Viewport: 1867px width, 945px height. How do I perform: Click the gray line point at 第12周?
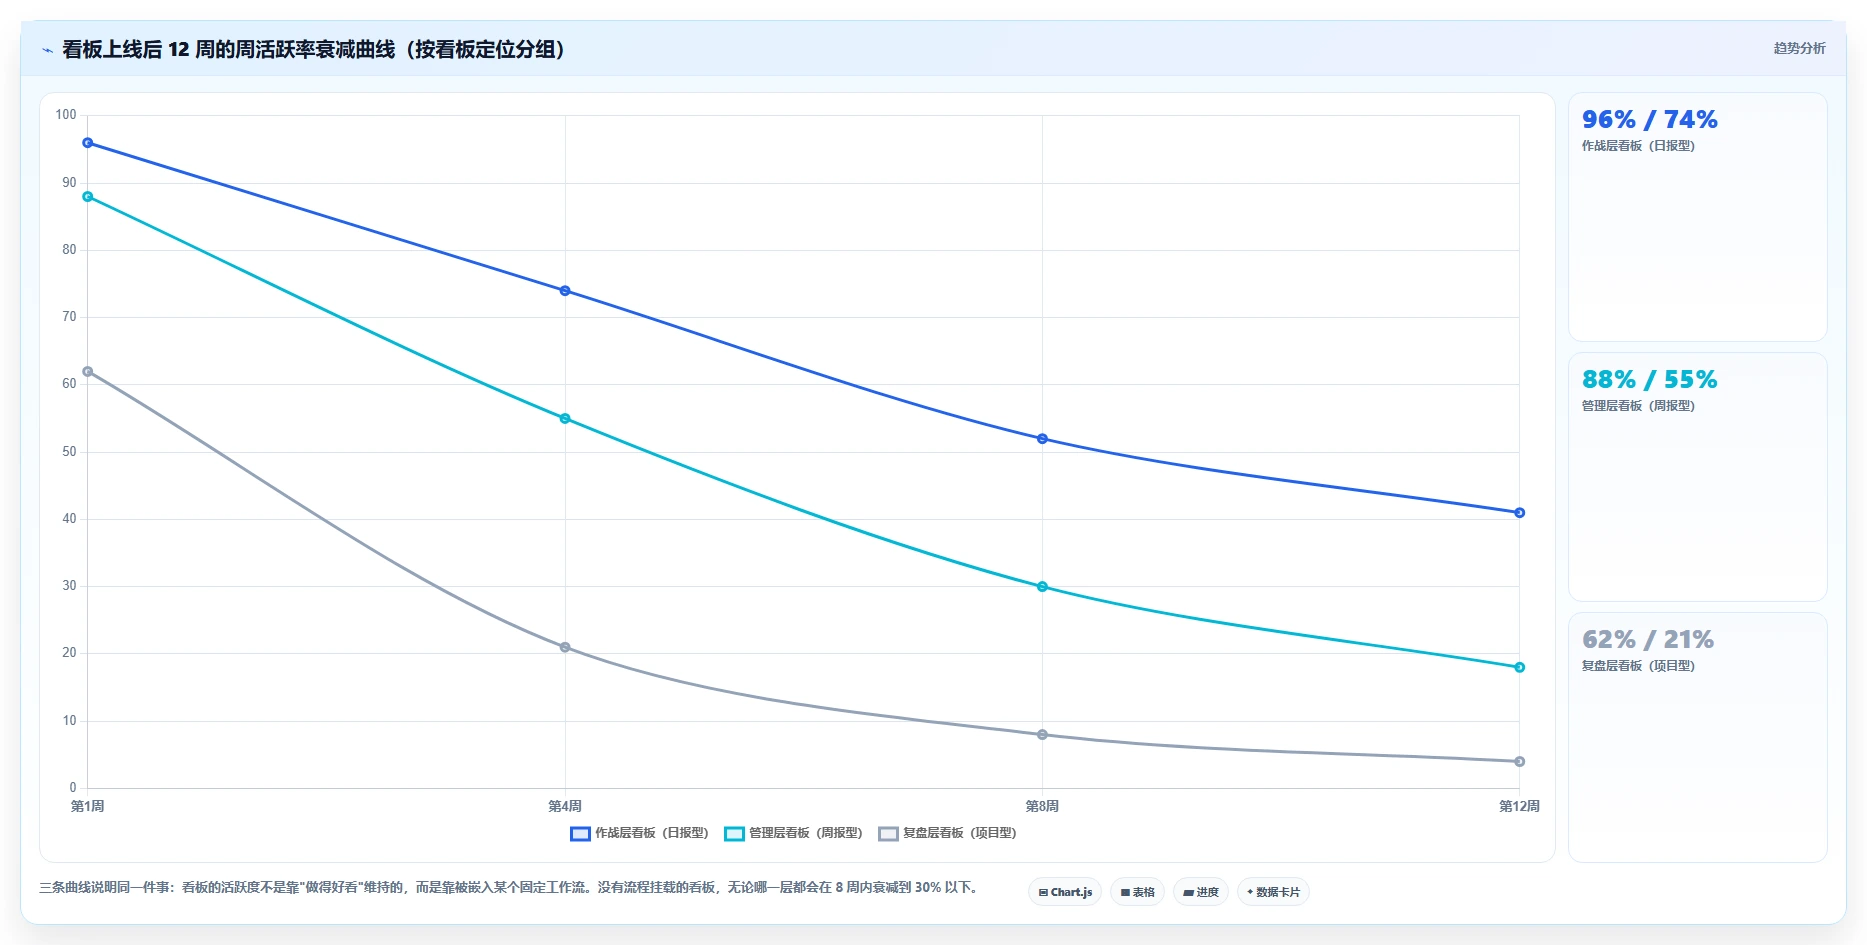pos(1519,762)
